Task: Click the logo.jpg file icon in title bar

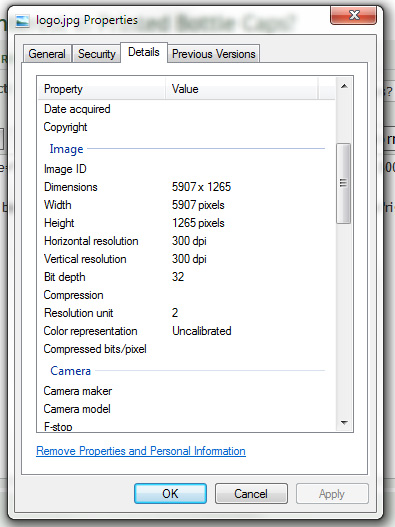Action: coord(23,21)
